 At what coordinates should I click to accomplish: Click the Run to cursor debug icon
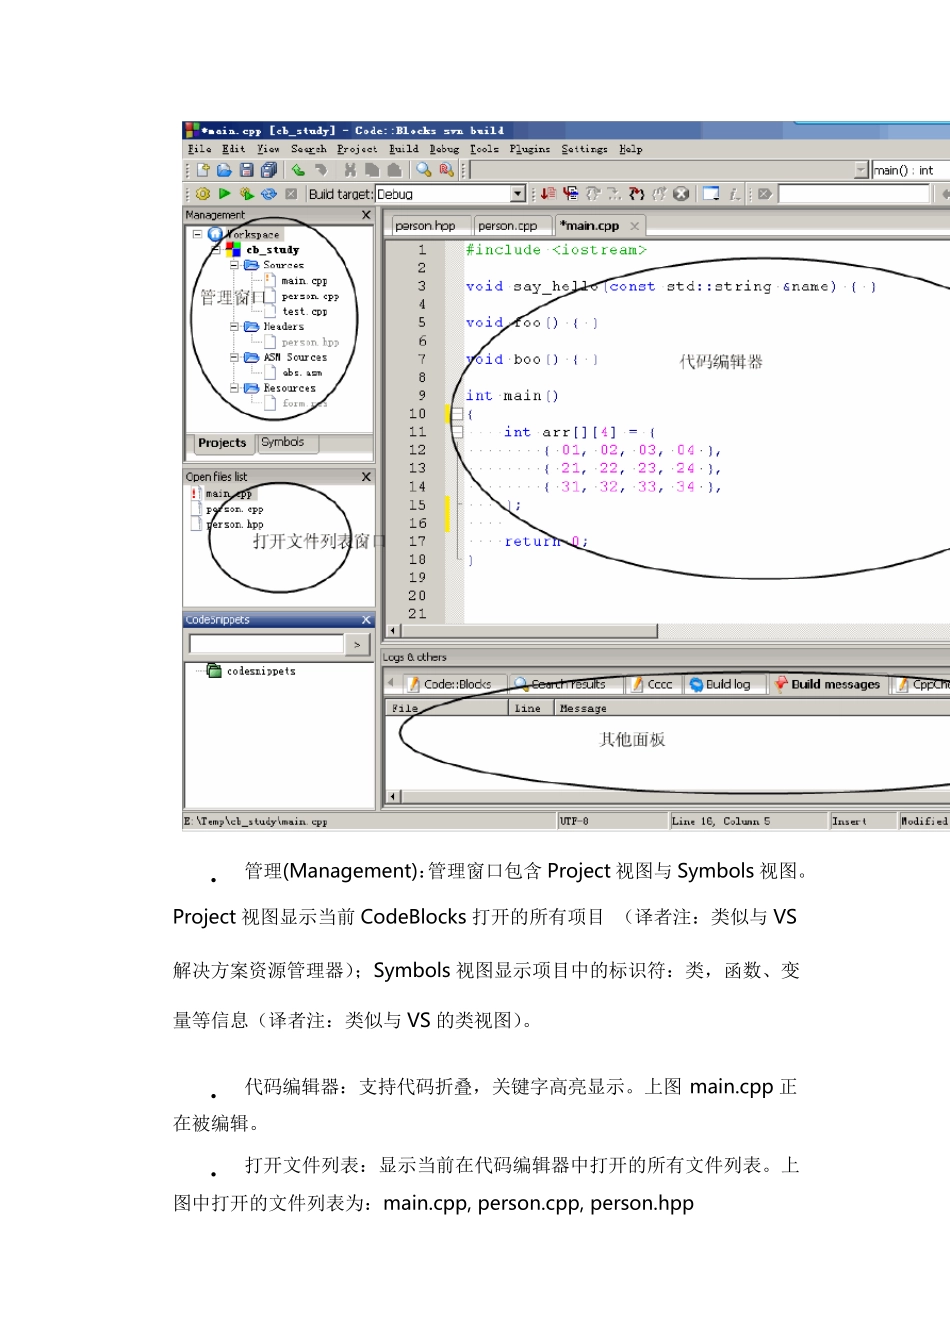[570, 194]
